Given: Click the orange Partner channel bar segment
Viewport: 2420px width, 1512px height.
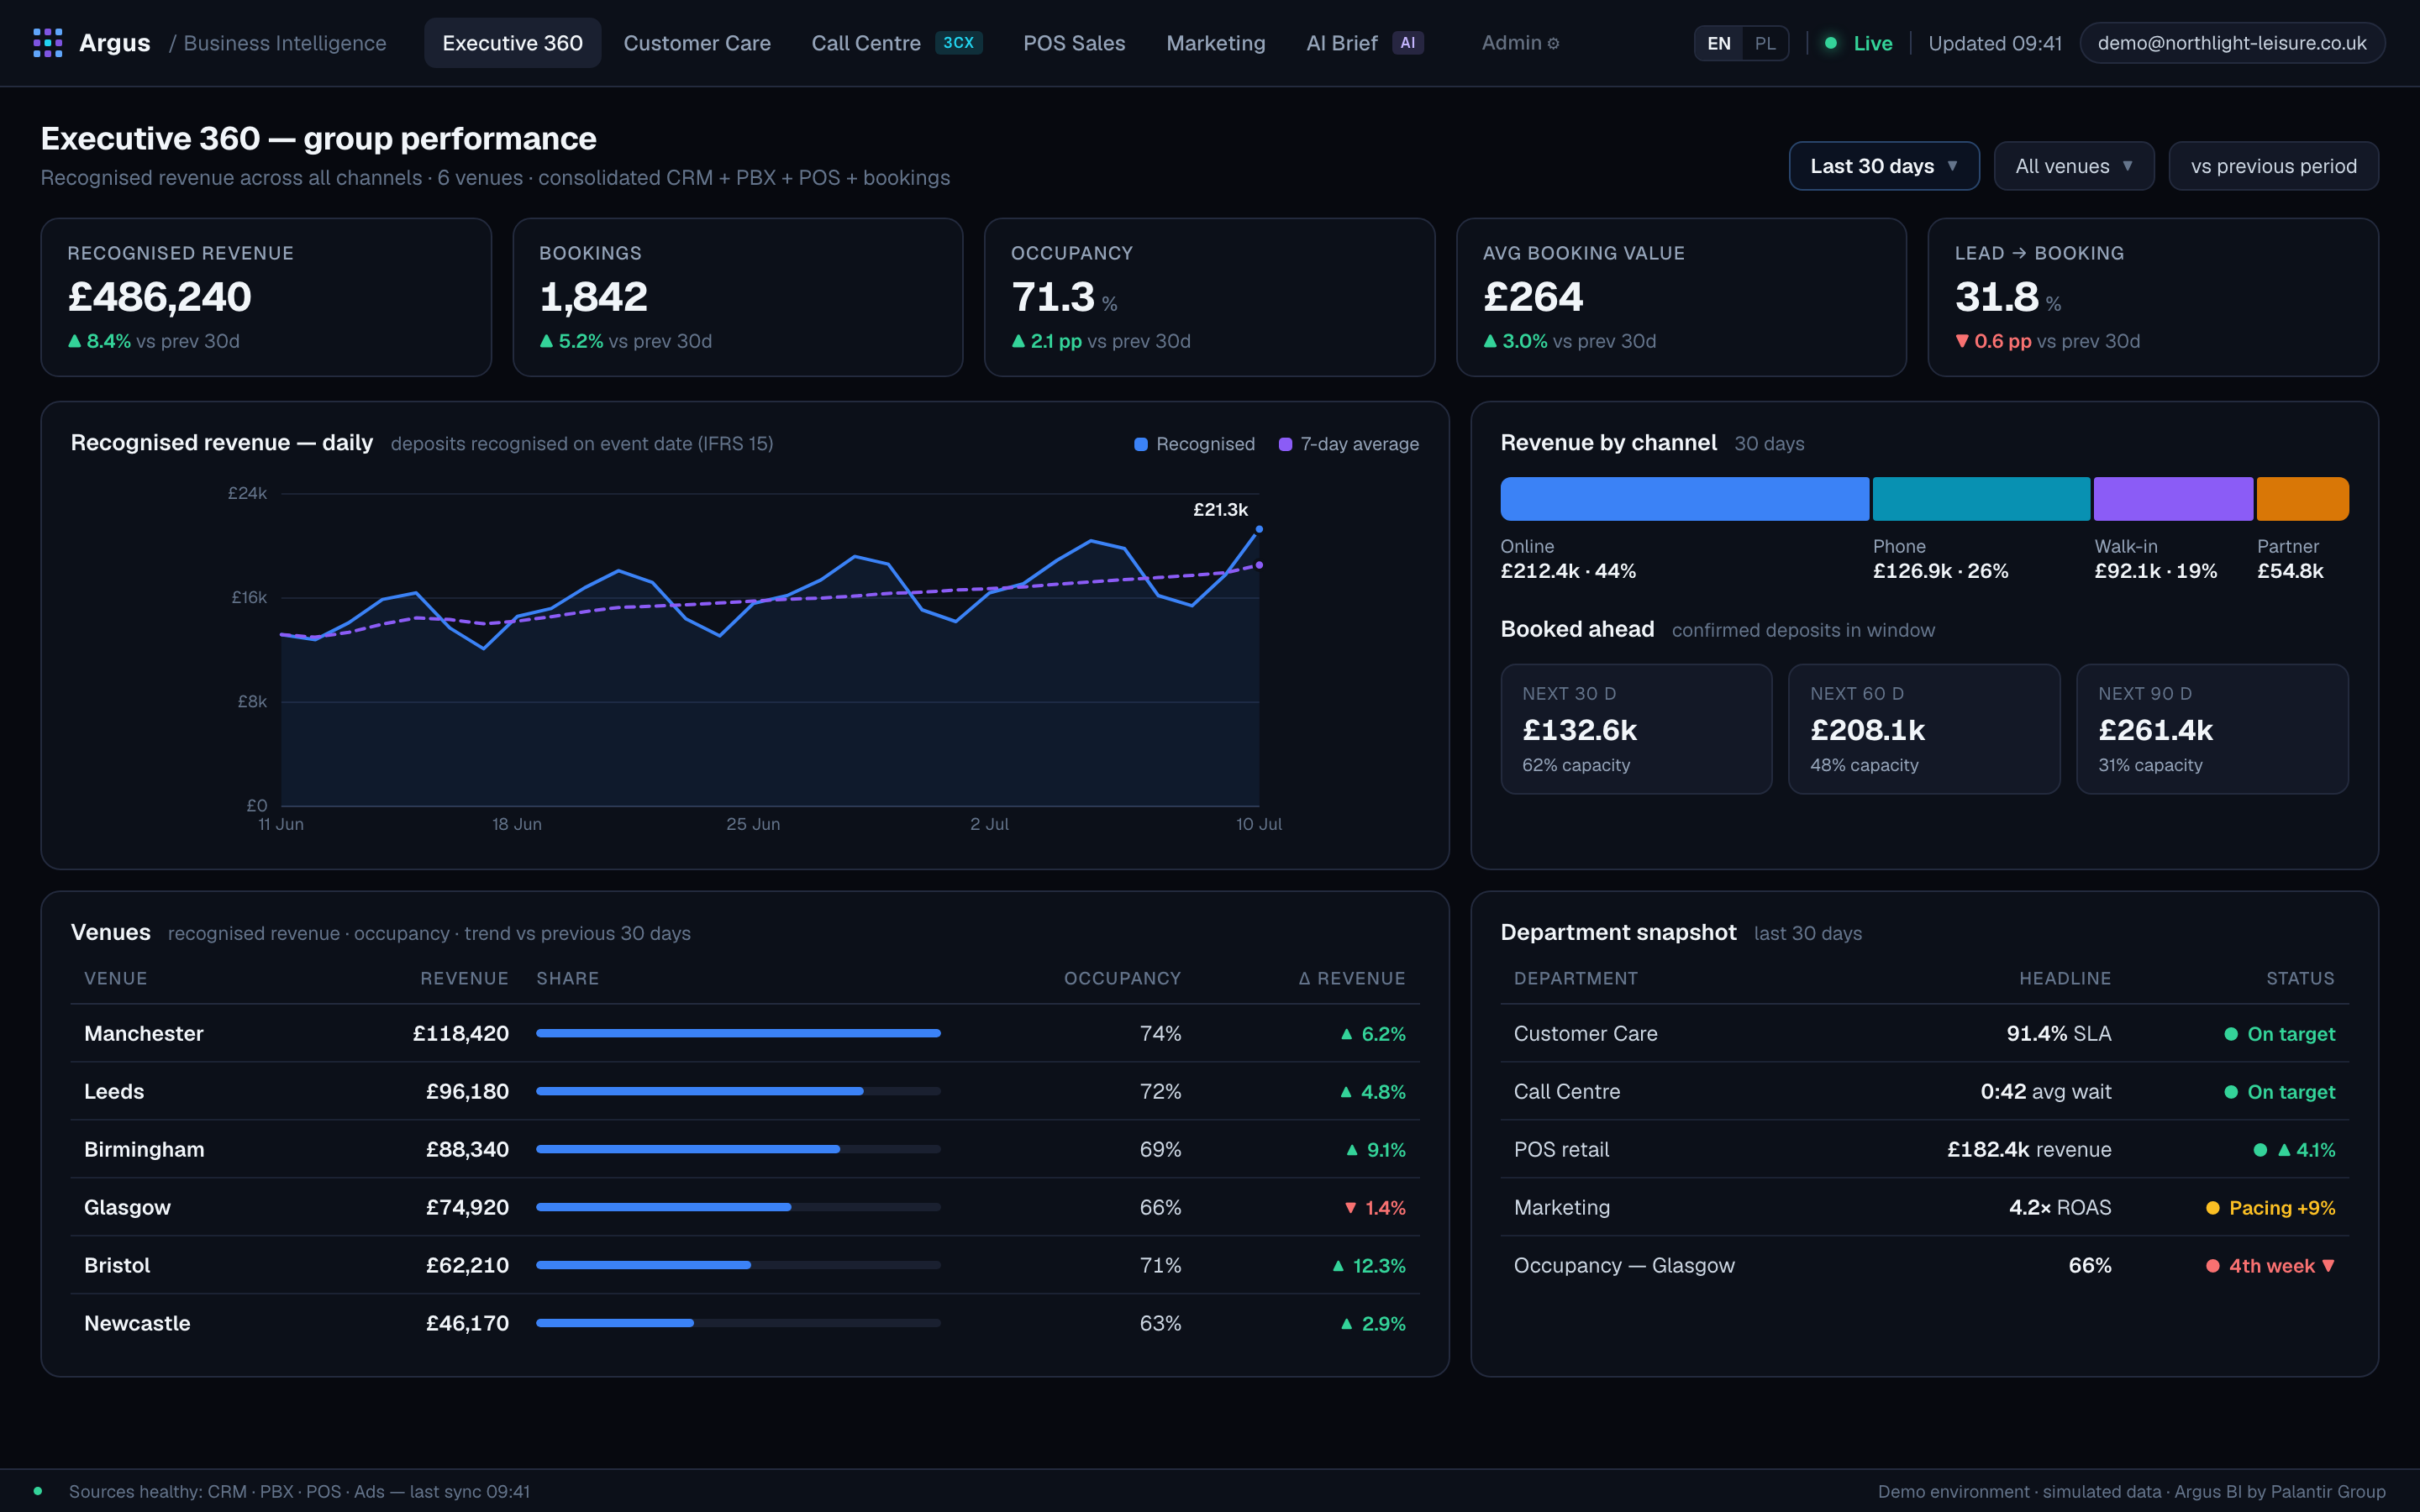Looking at the screenshot, I should click(x=2303, y=499).
